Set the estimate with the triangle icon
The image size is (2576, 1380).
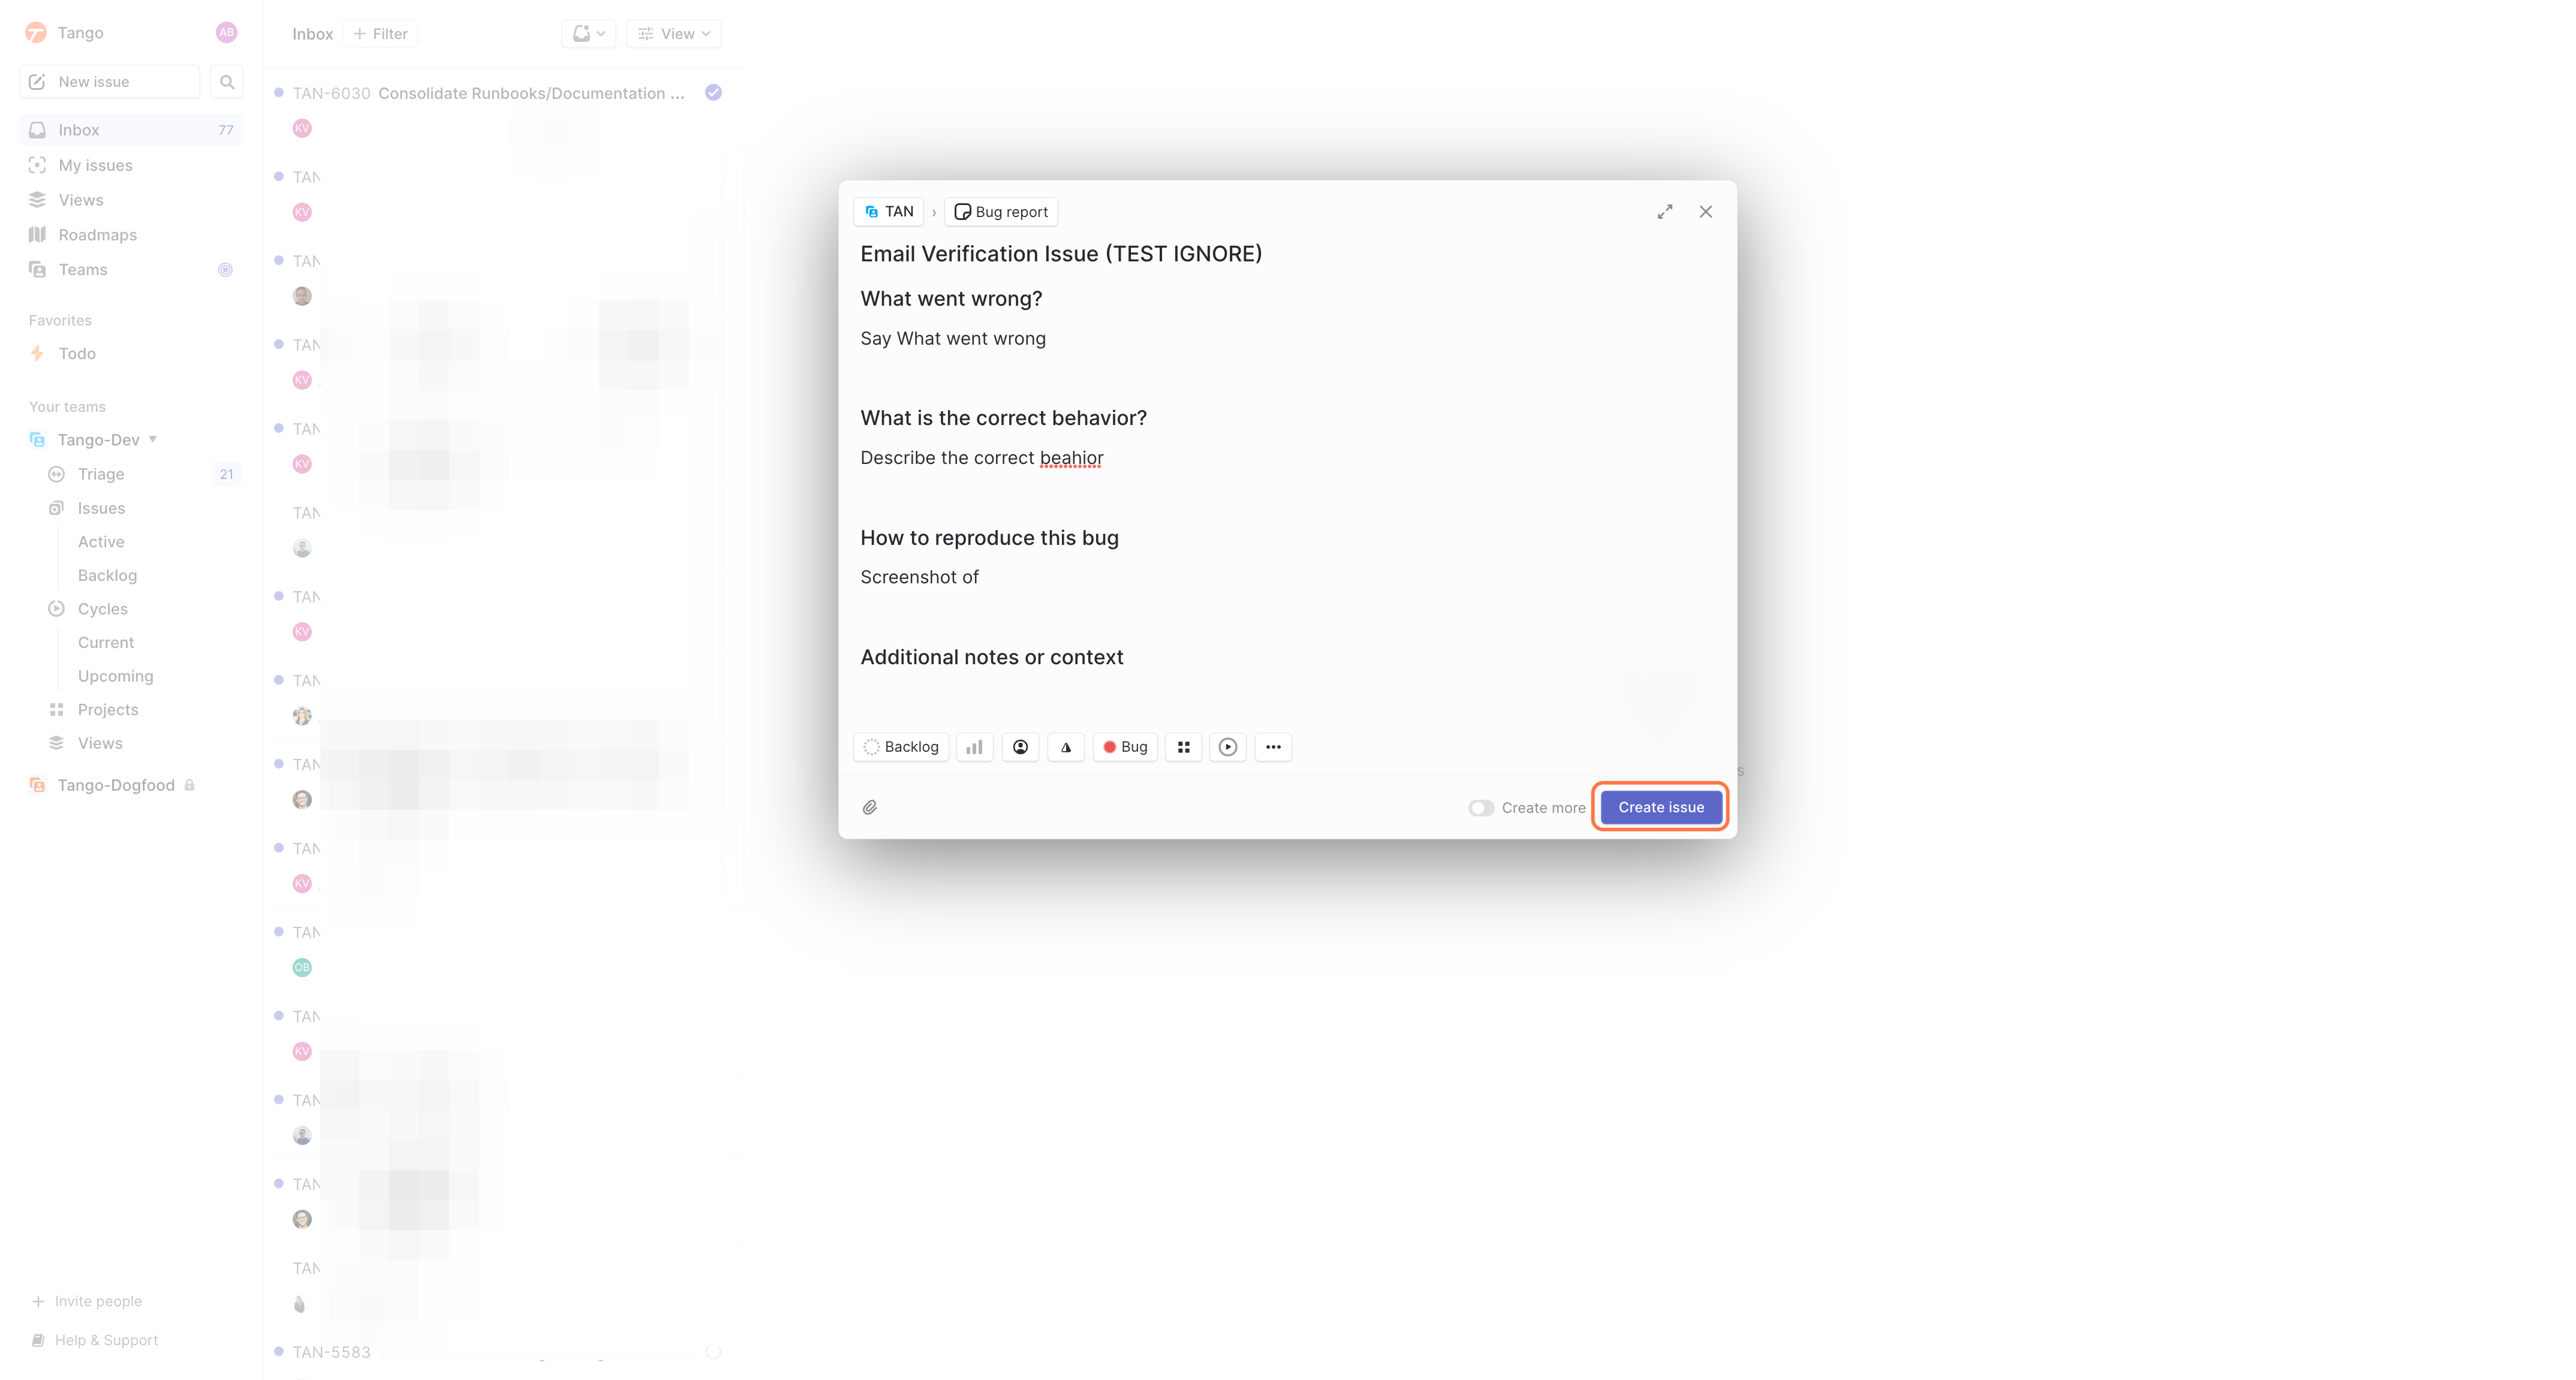coord(1066,747)
